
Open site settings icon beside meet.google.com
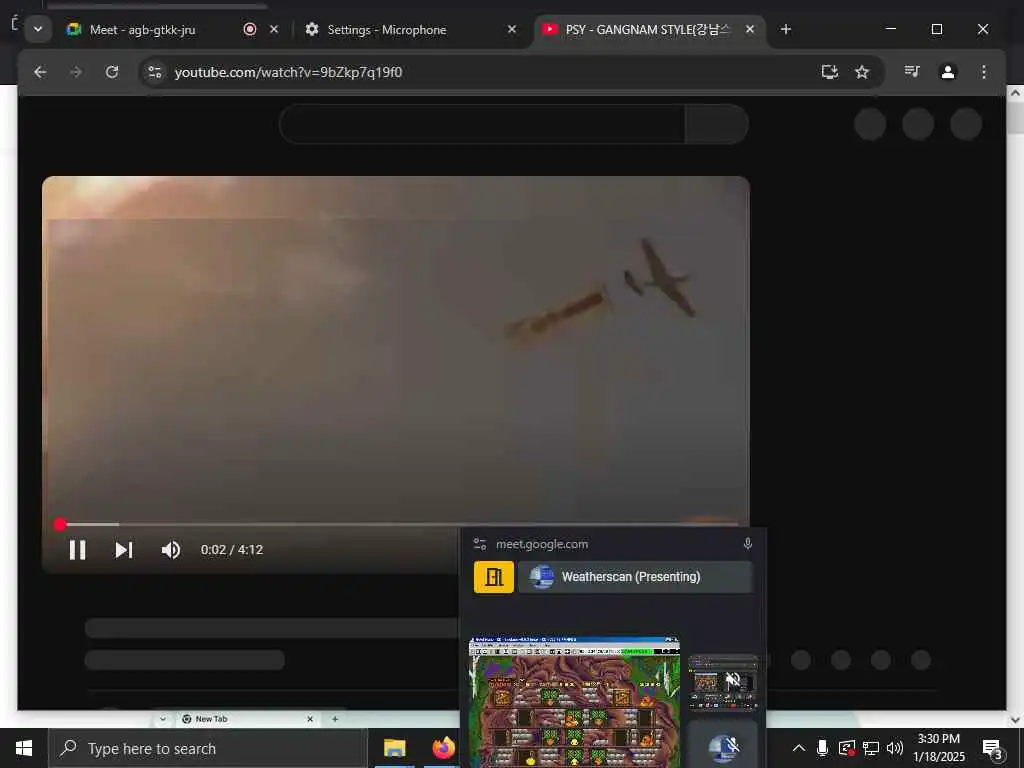[x=480, y=544]
